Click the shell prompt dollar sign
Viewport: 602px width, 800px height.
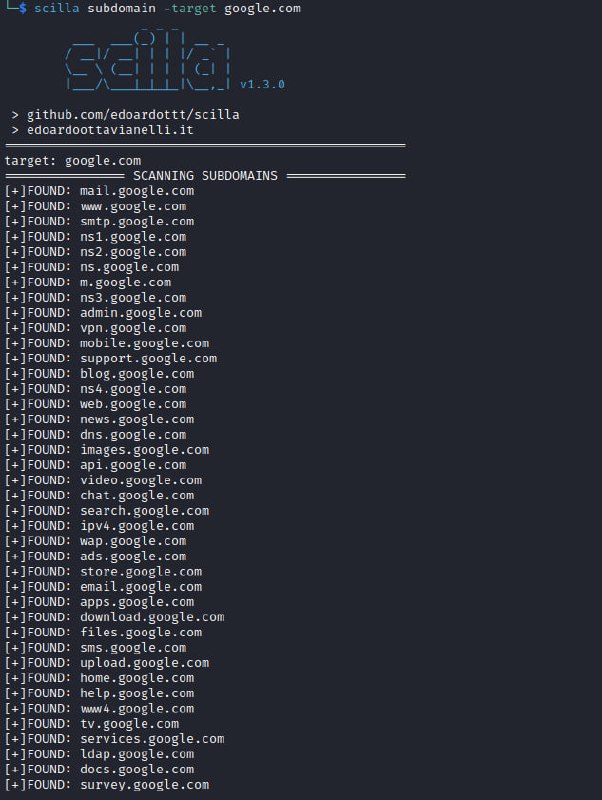[22, 8]
